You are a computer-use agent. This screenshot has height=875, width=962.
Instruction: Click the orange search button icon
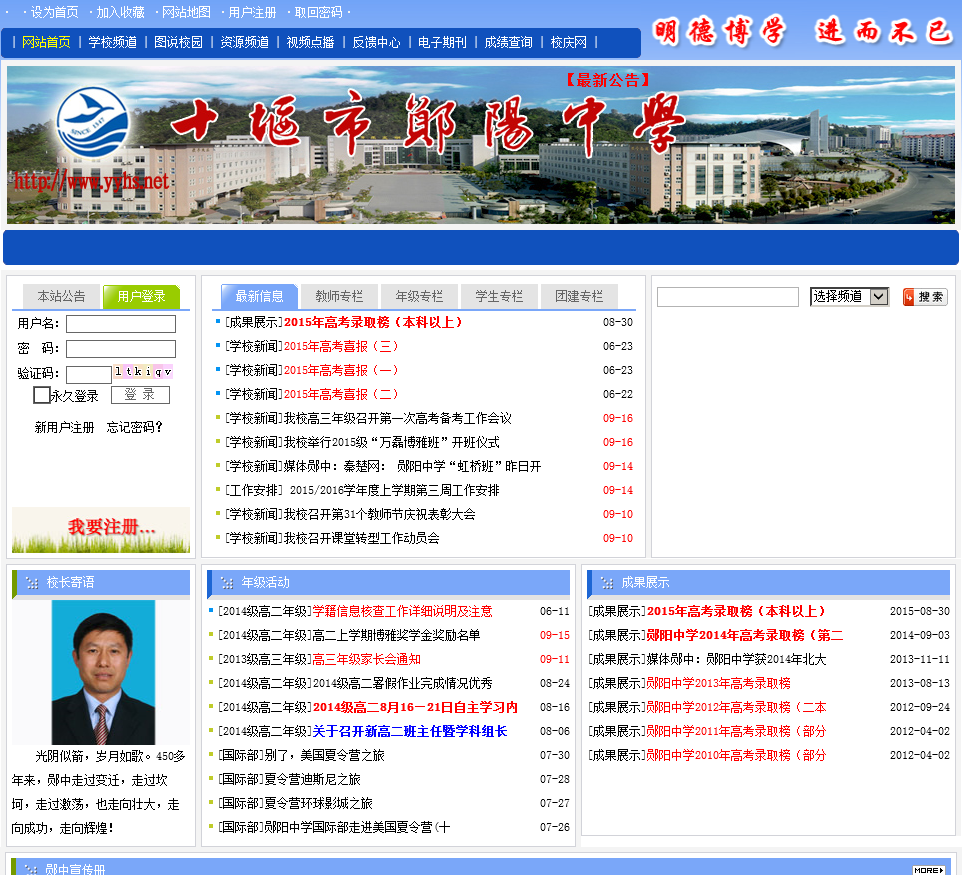coord(925,297)
